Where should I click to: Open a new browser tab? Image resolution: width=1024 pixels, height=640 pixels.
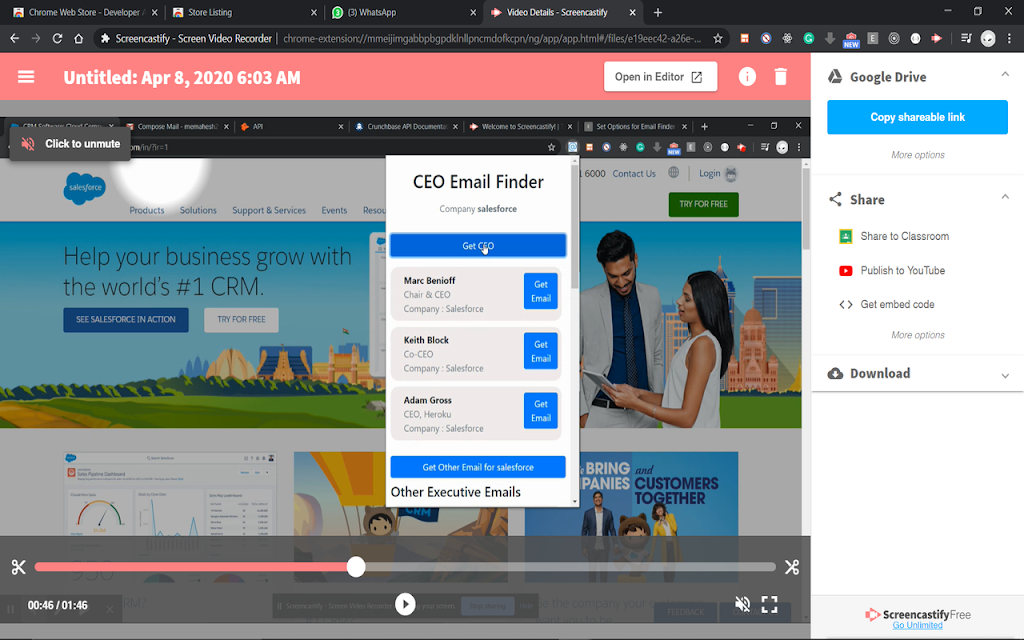click(x=658, y=12)
